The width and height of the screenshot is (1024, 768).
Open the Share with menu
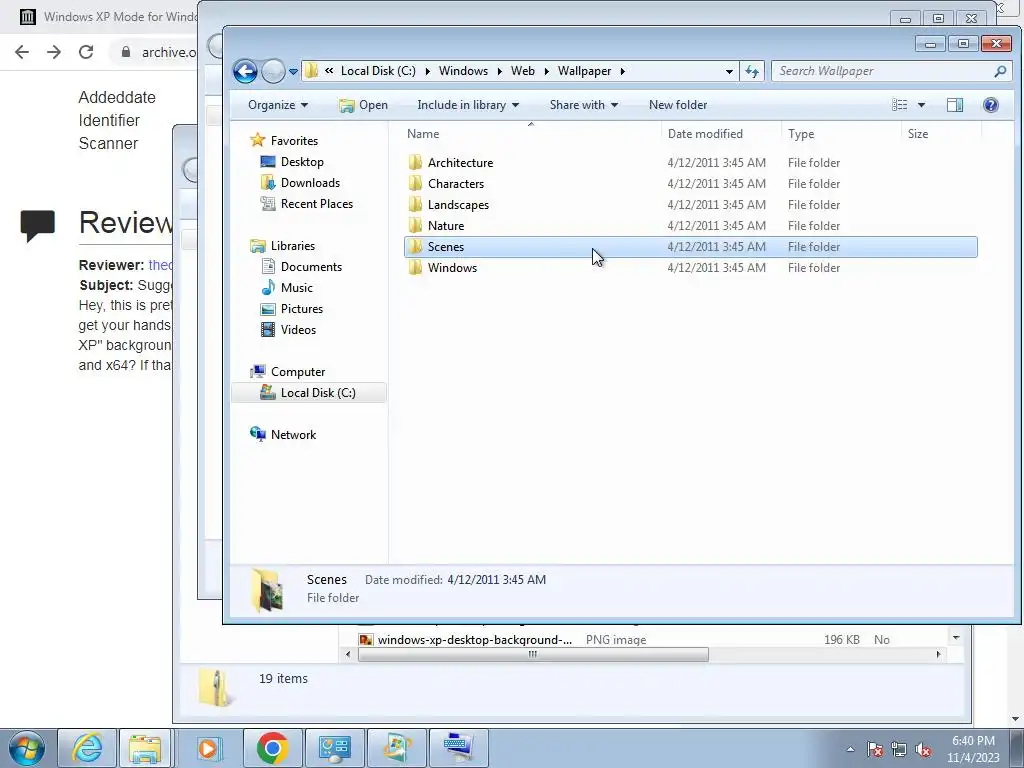pyautogui.click(x=583, y=105)
